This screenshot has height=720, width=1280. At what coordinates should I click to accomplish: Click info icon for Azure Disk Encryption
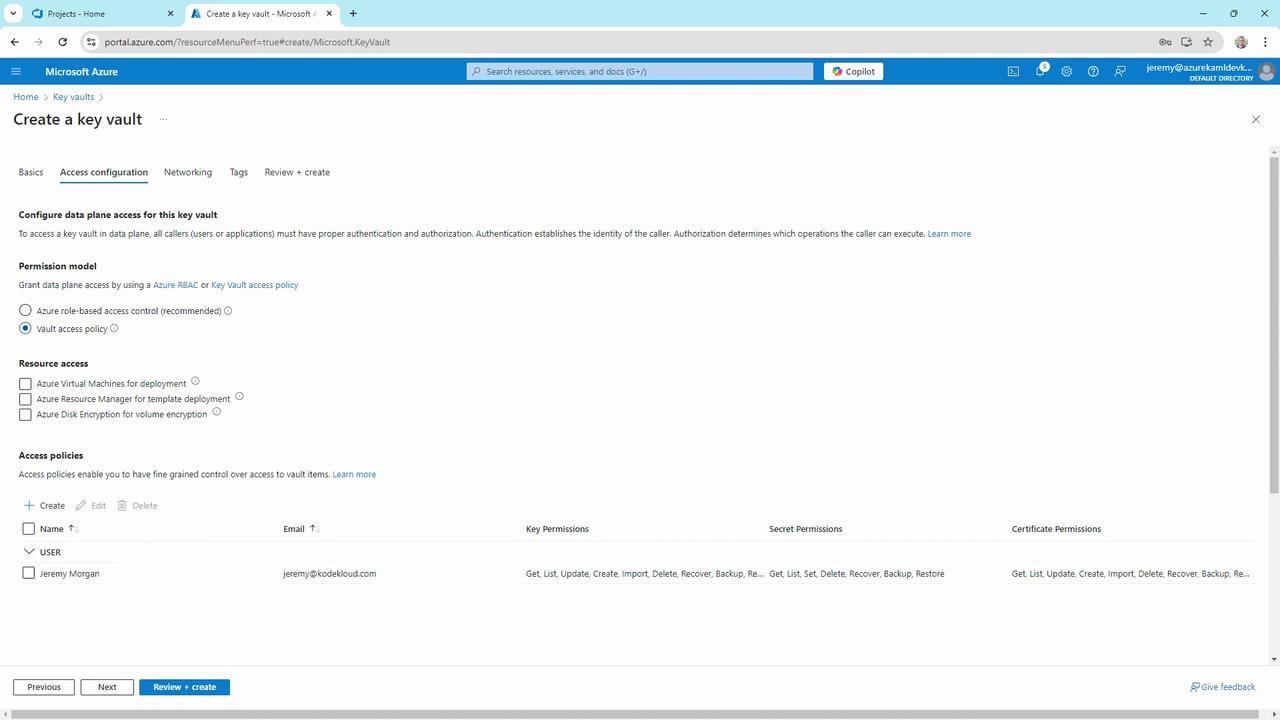(216, 411)
